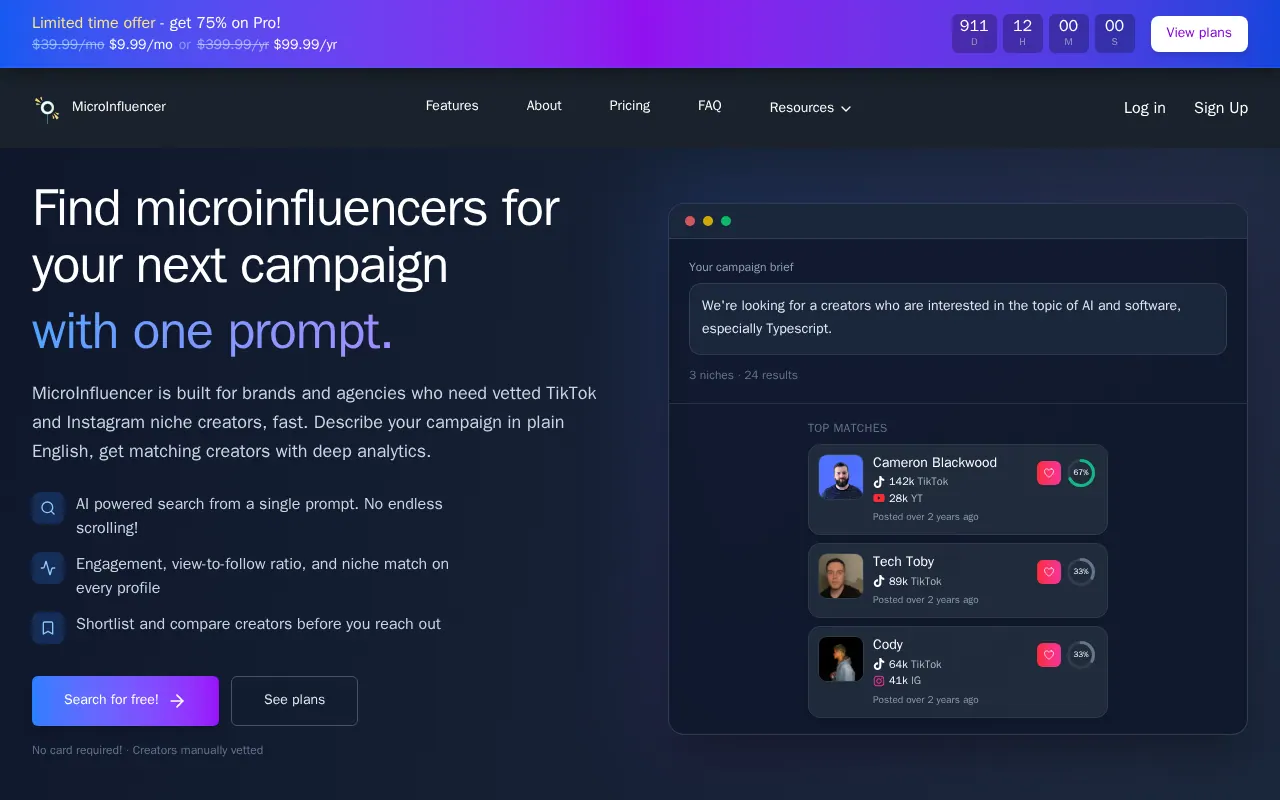Click the '$9.99/mo' price text

[141, 45]
